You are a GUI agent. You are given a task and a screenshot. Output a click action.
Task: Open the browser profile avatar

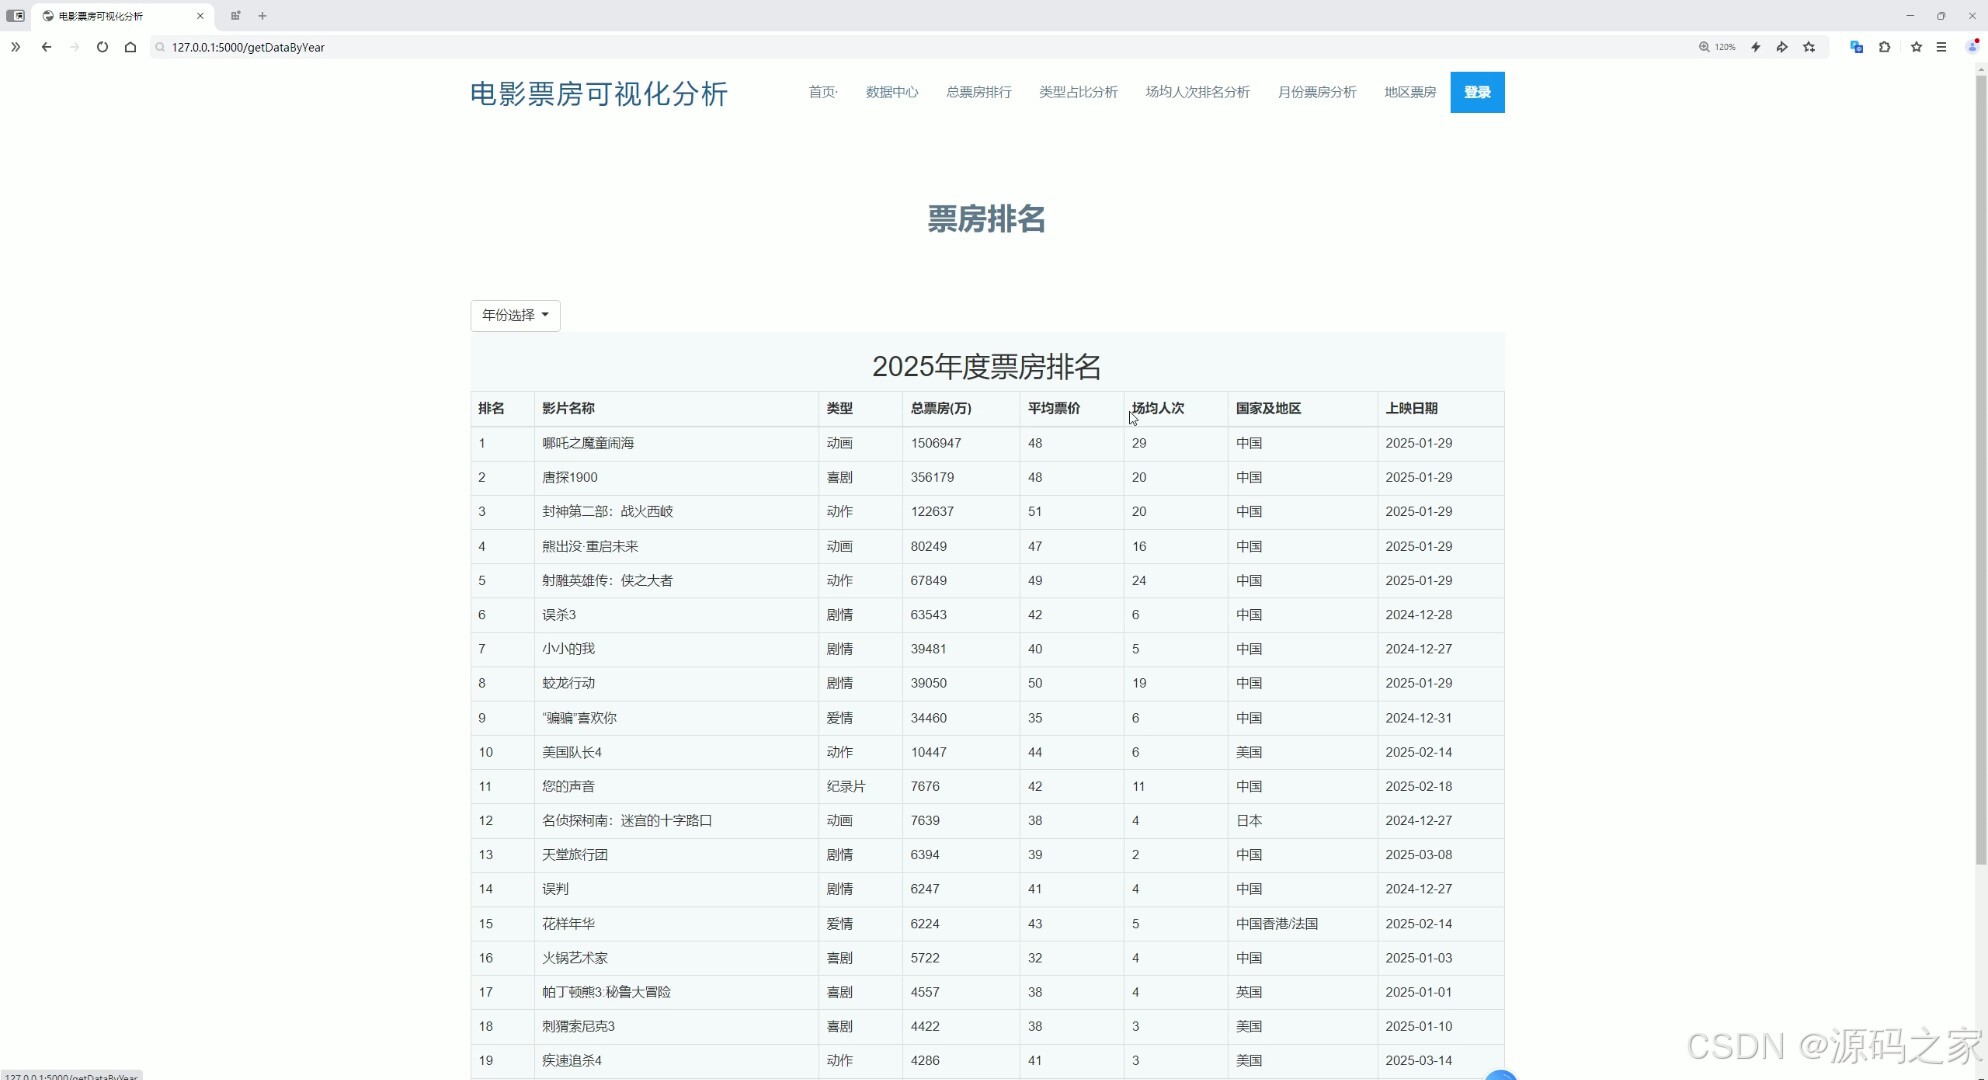click(1971, 47)
